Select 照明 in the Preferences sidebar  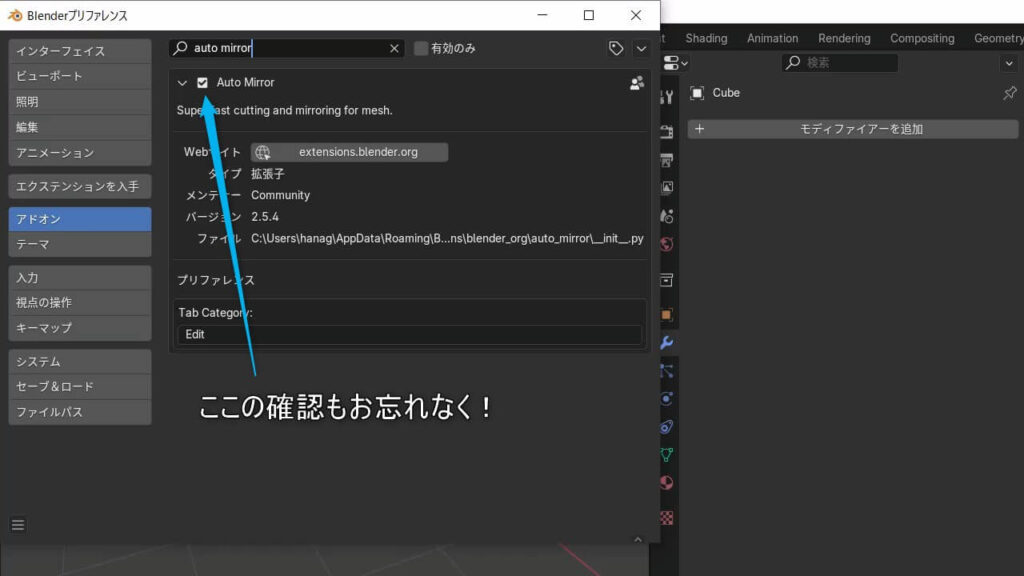tap(80, 102)
